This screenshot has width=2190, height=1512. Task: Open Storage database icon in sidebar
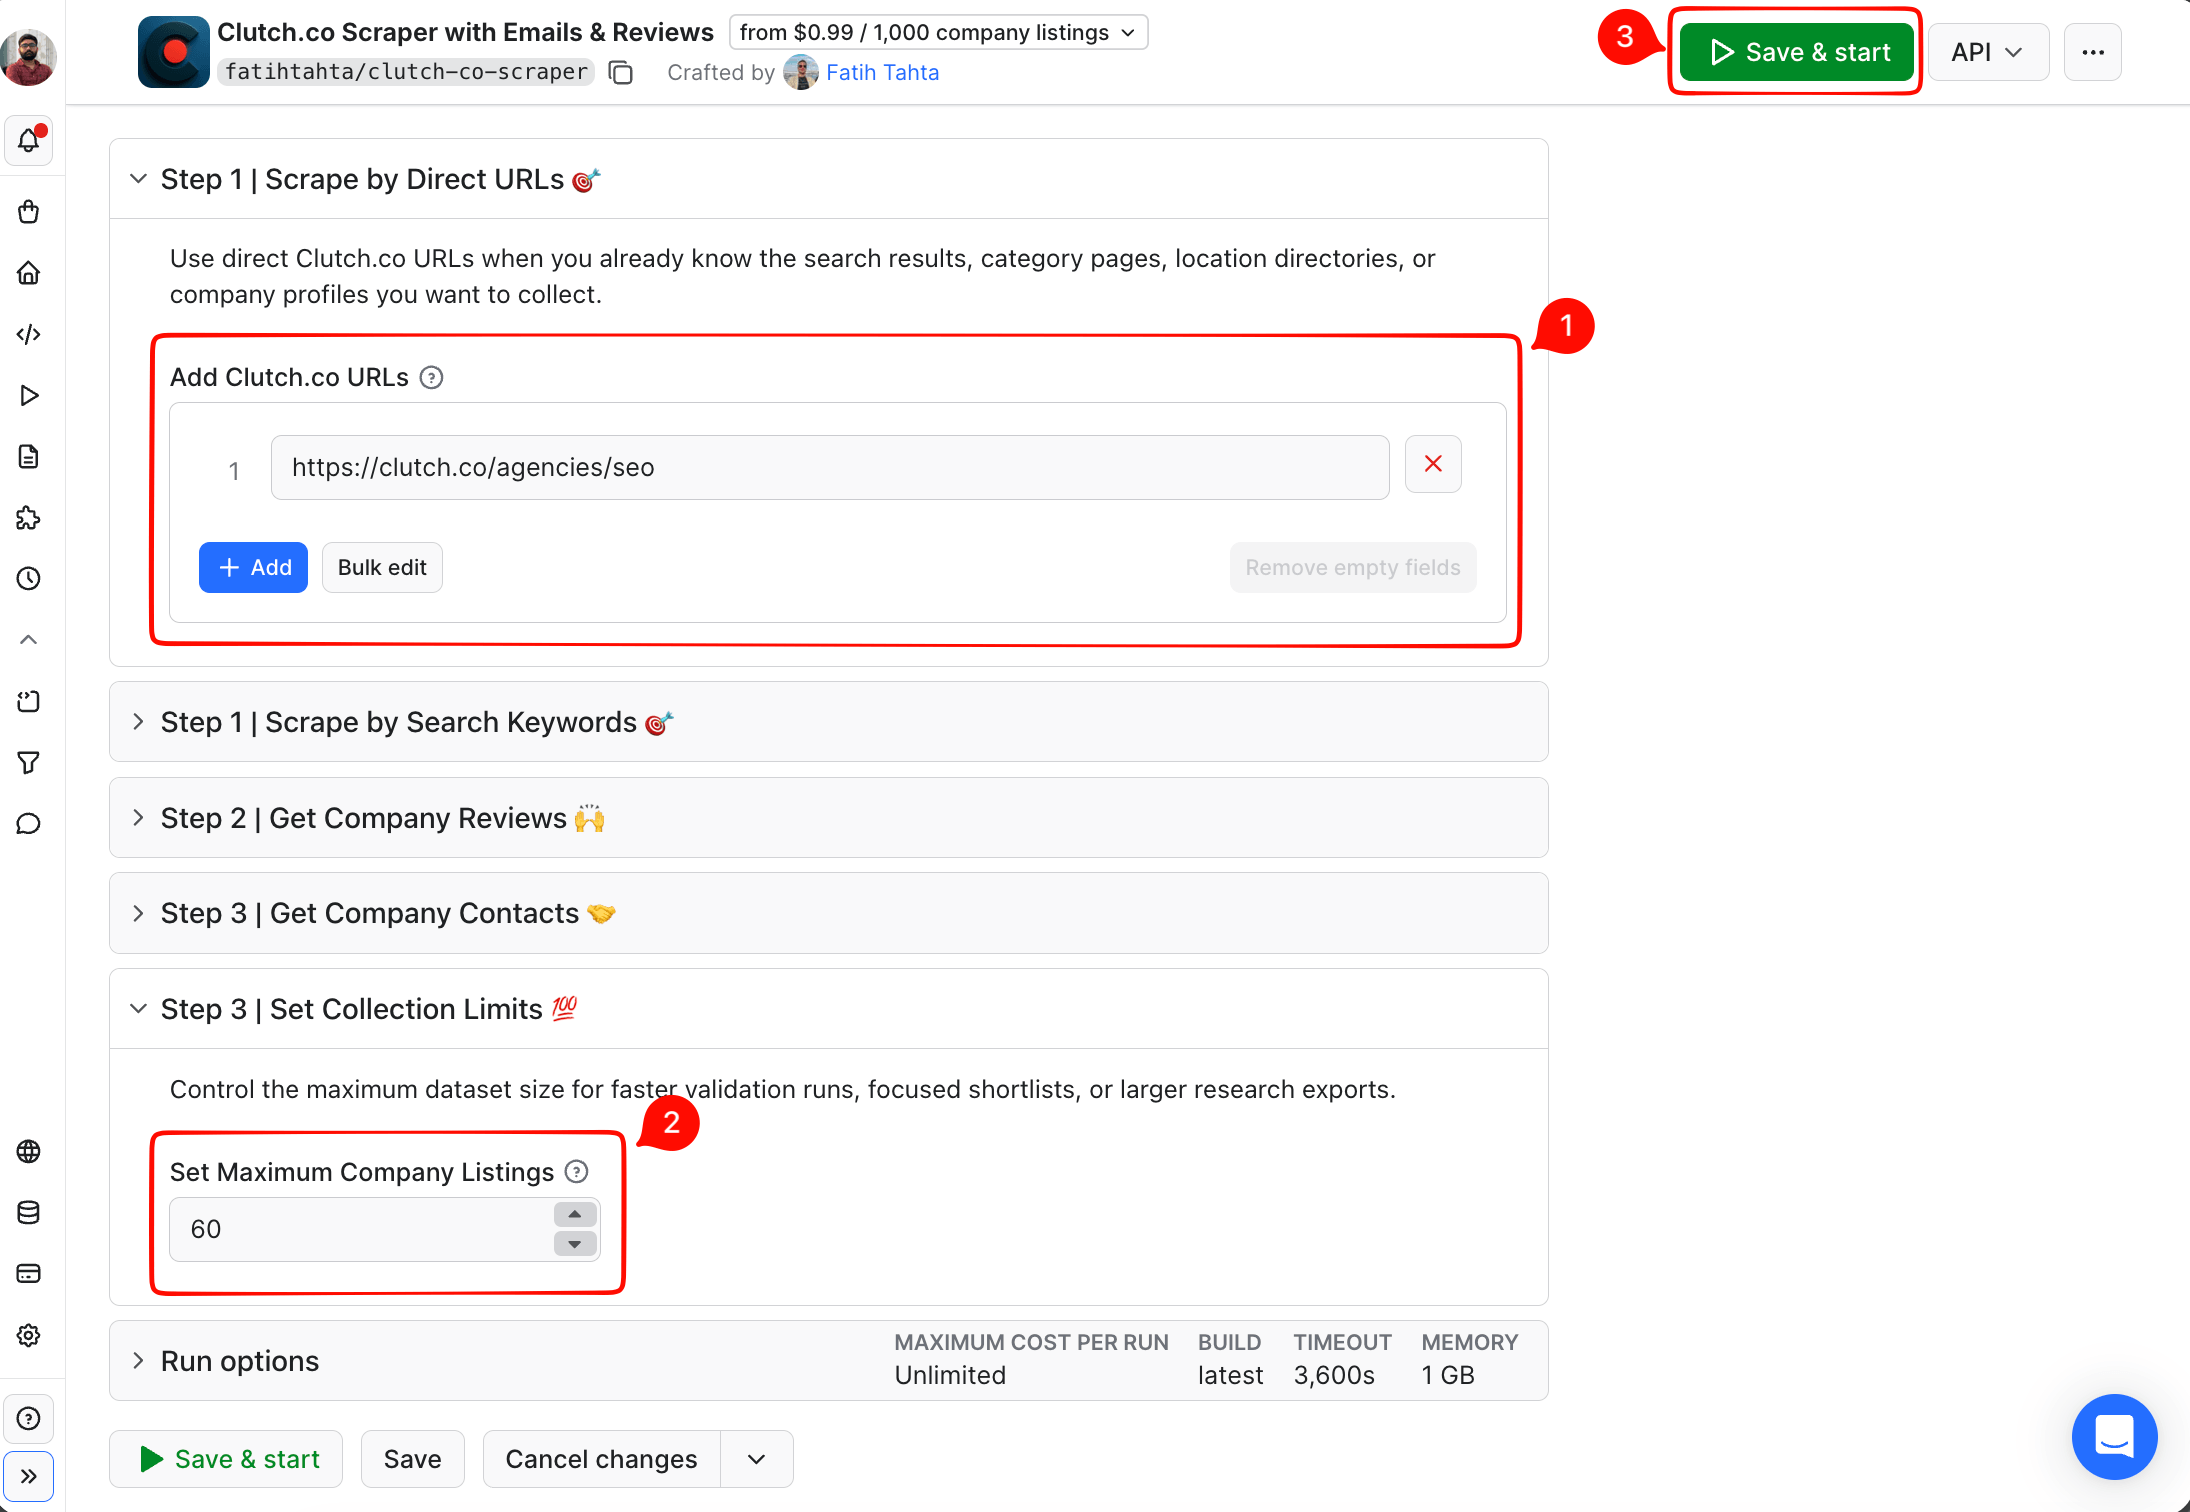point(29,1213)
